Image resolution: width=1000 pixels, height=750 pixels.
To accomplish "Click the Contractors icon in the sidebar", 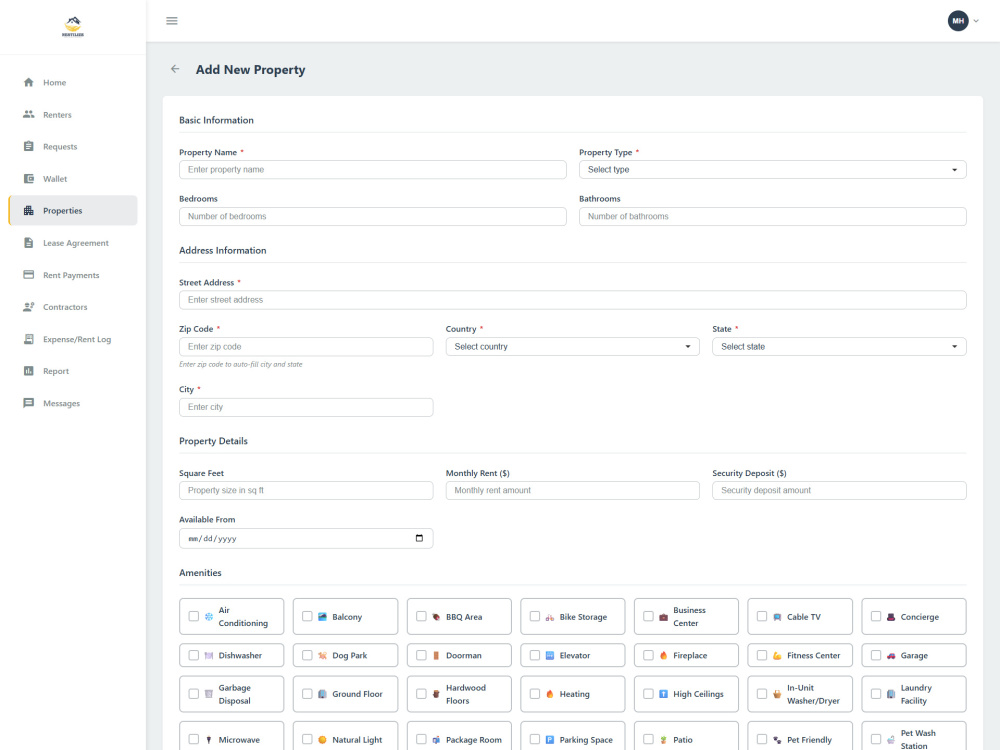I will pyautogui.click(x=29, y=307).
